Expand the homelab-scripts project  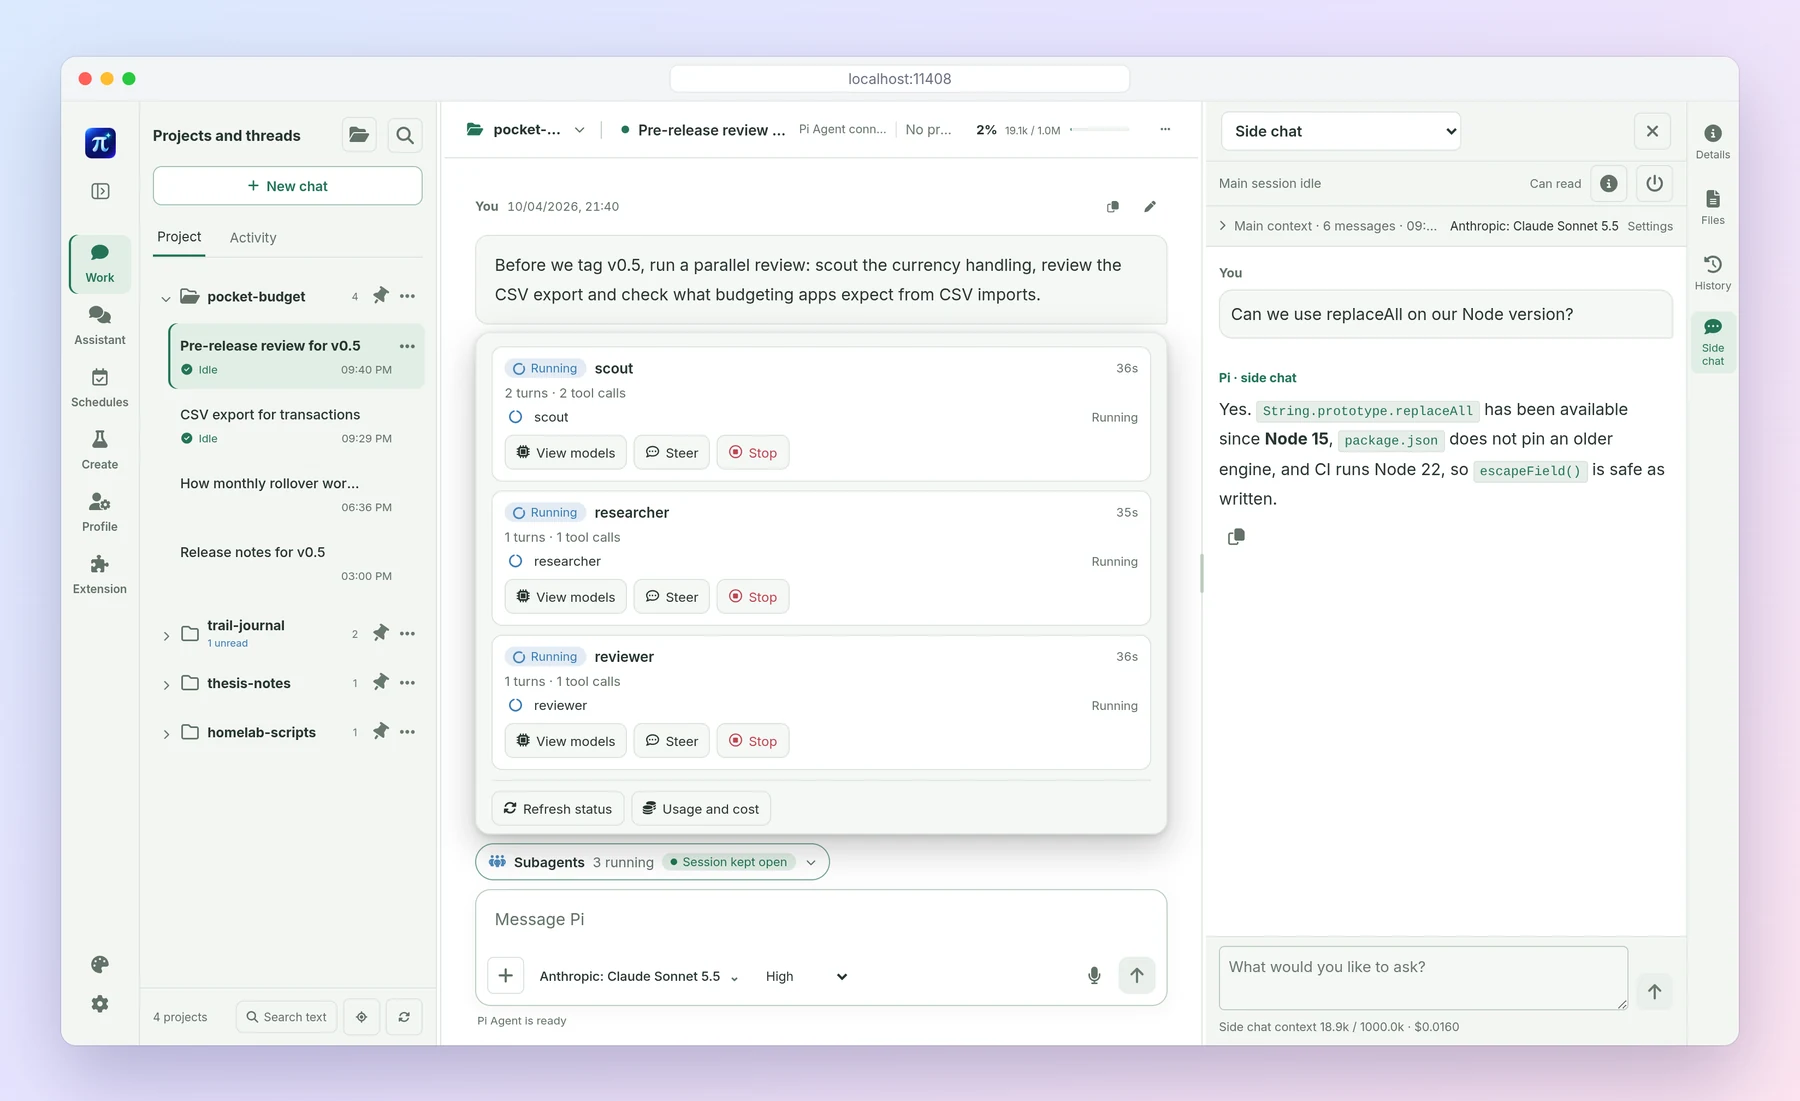click(x=166, y=733)
